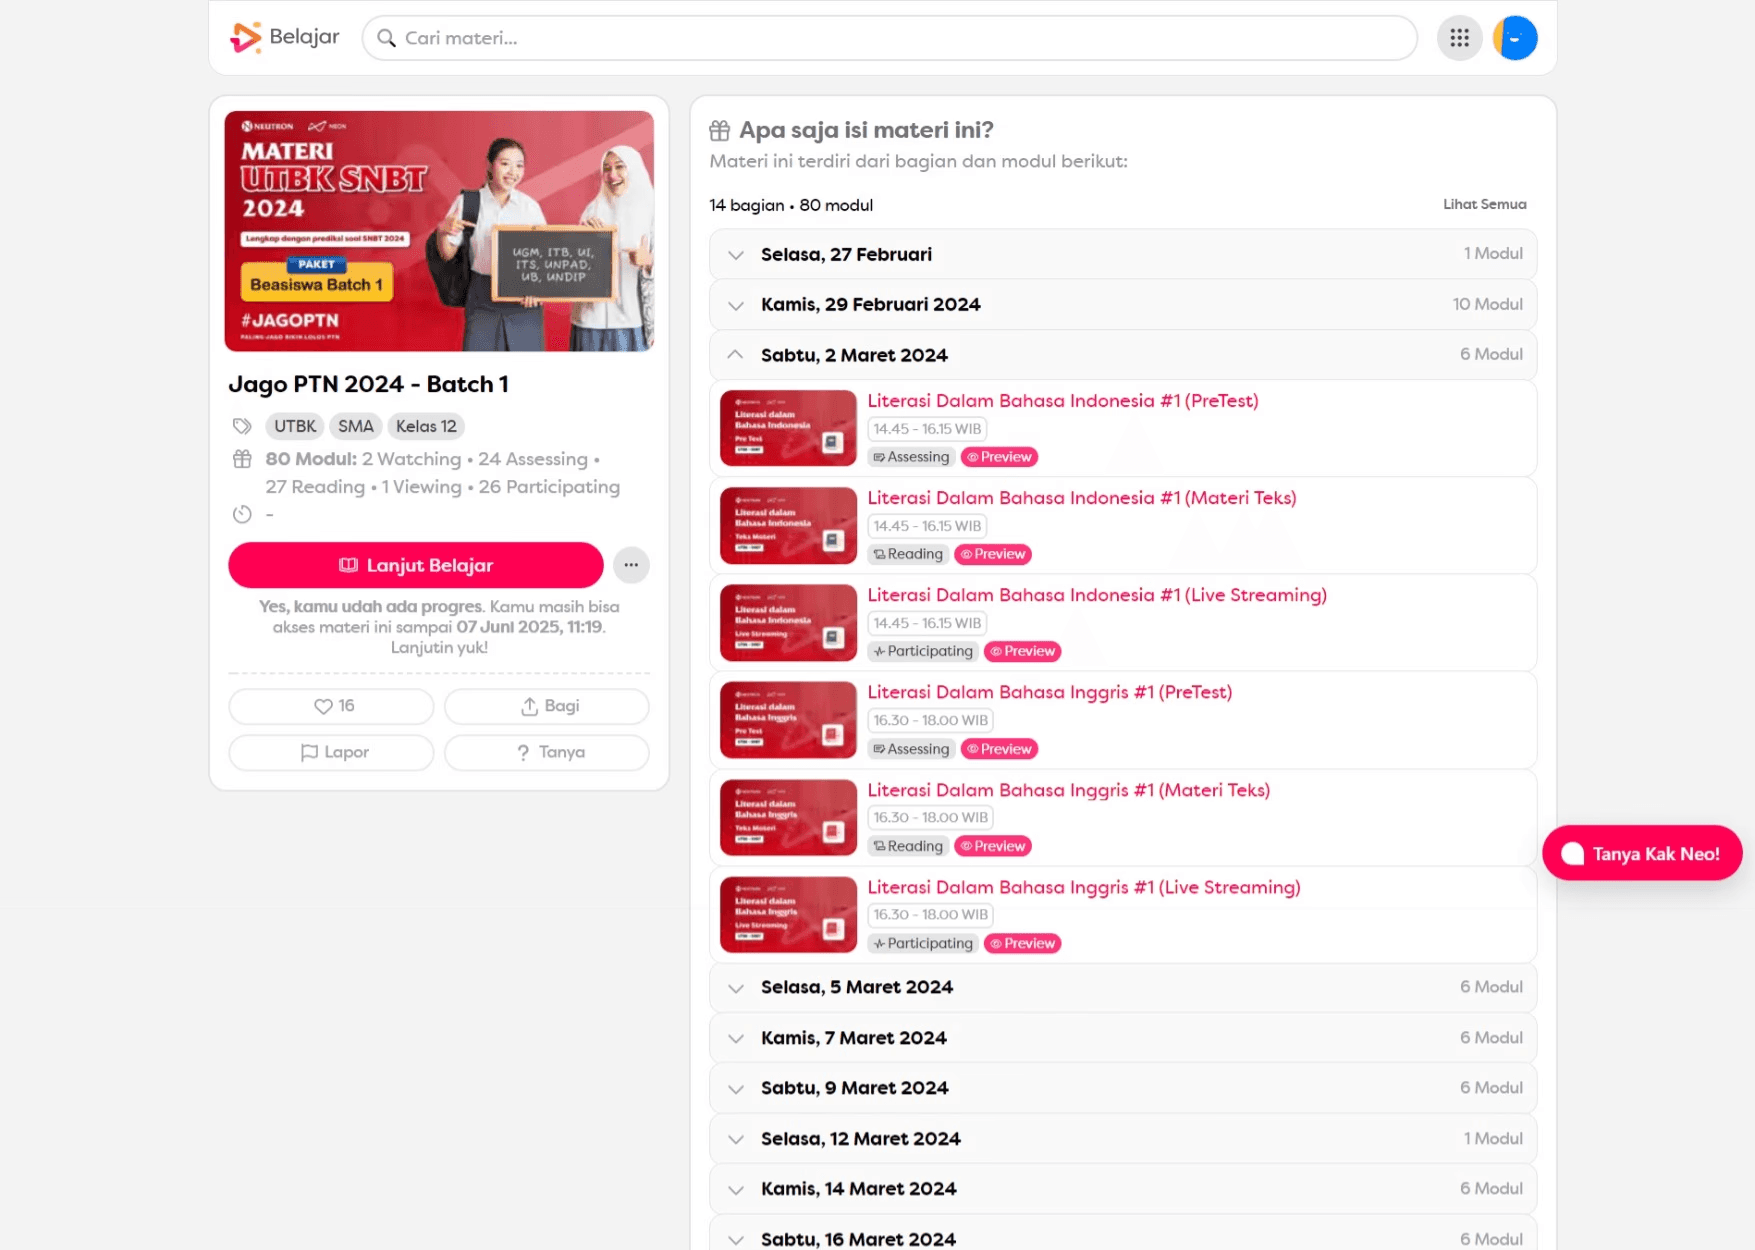Image resolution: width=1755 pixels, height=1250 pixels.
Task: Click Participating badge on Bahasa Inggris Live Streaming
Action: 923,943
